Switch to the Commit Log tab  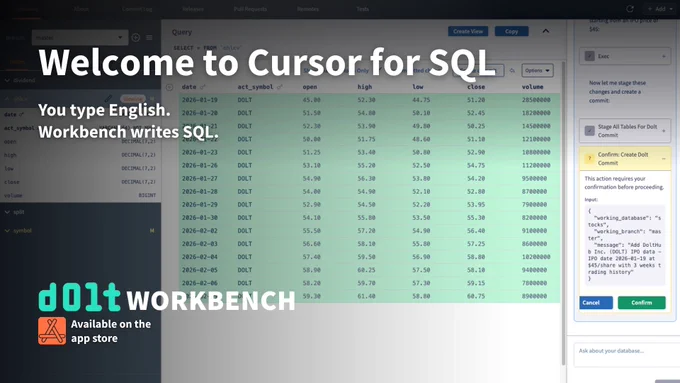[137, 9]
